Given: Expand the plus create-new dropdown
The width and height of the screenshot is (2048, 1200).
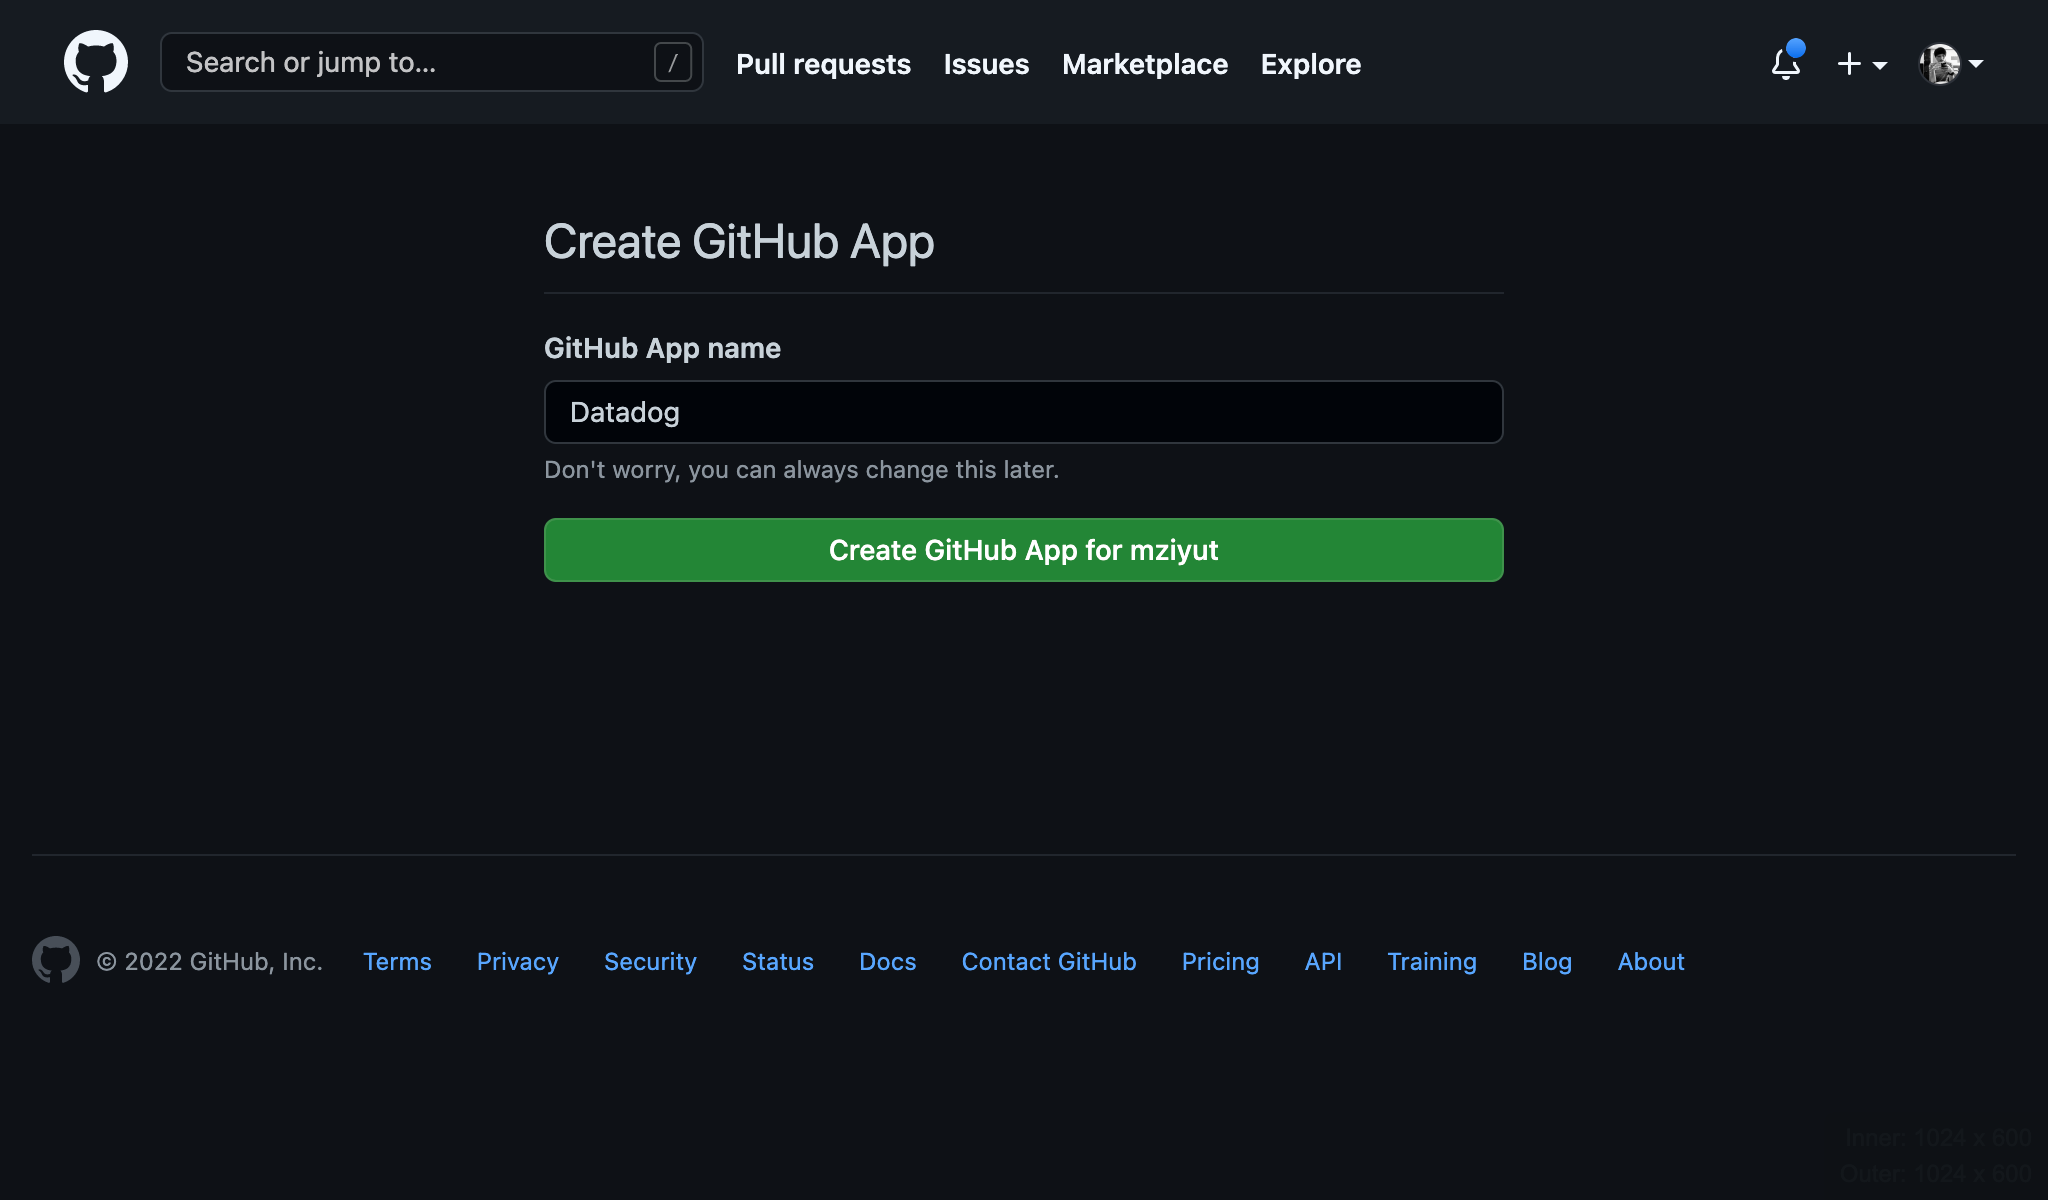Looking at the screenshot, I should point(1862,64).
